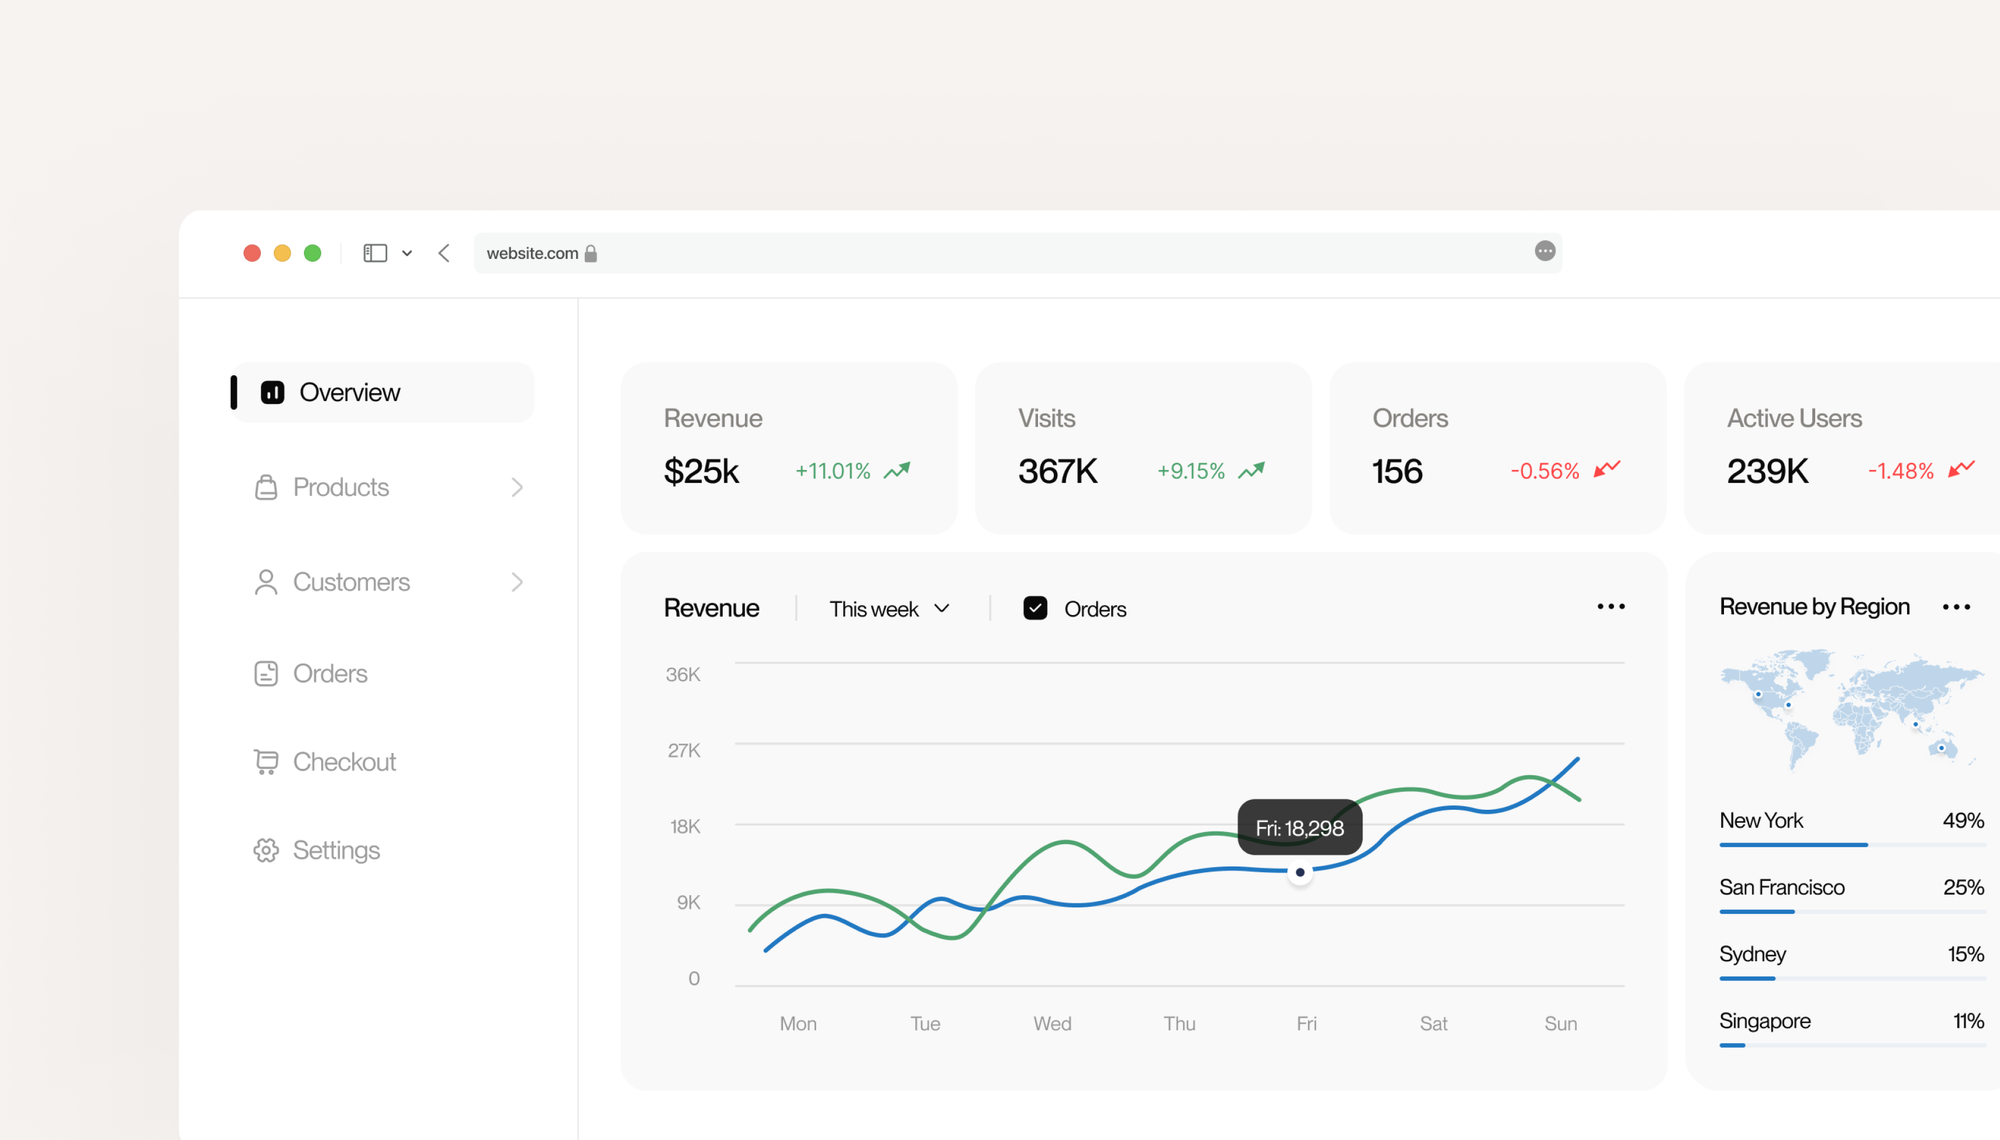Click the yellow minimize window button
The height and width of the screenshot is (1140, 2000).
(282, 253)
